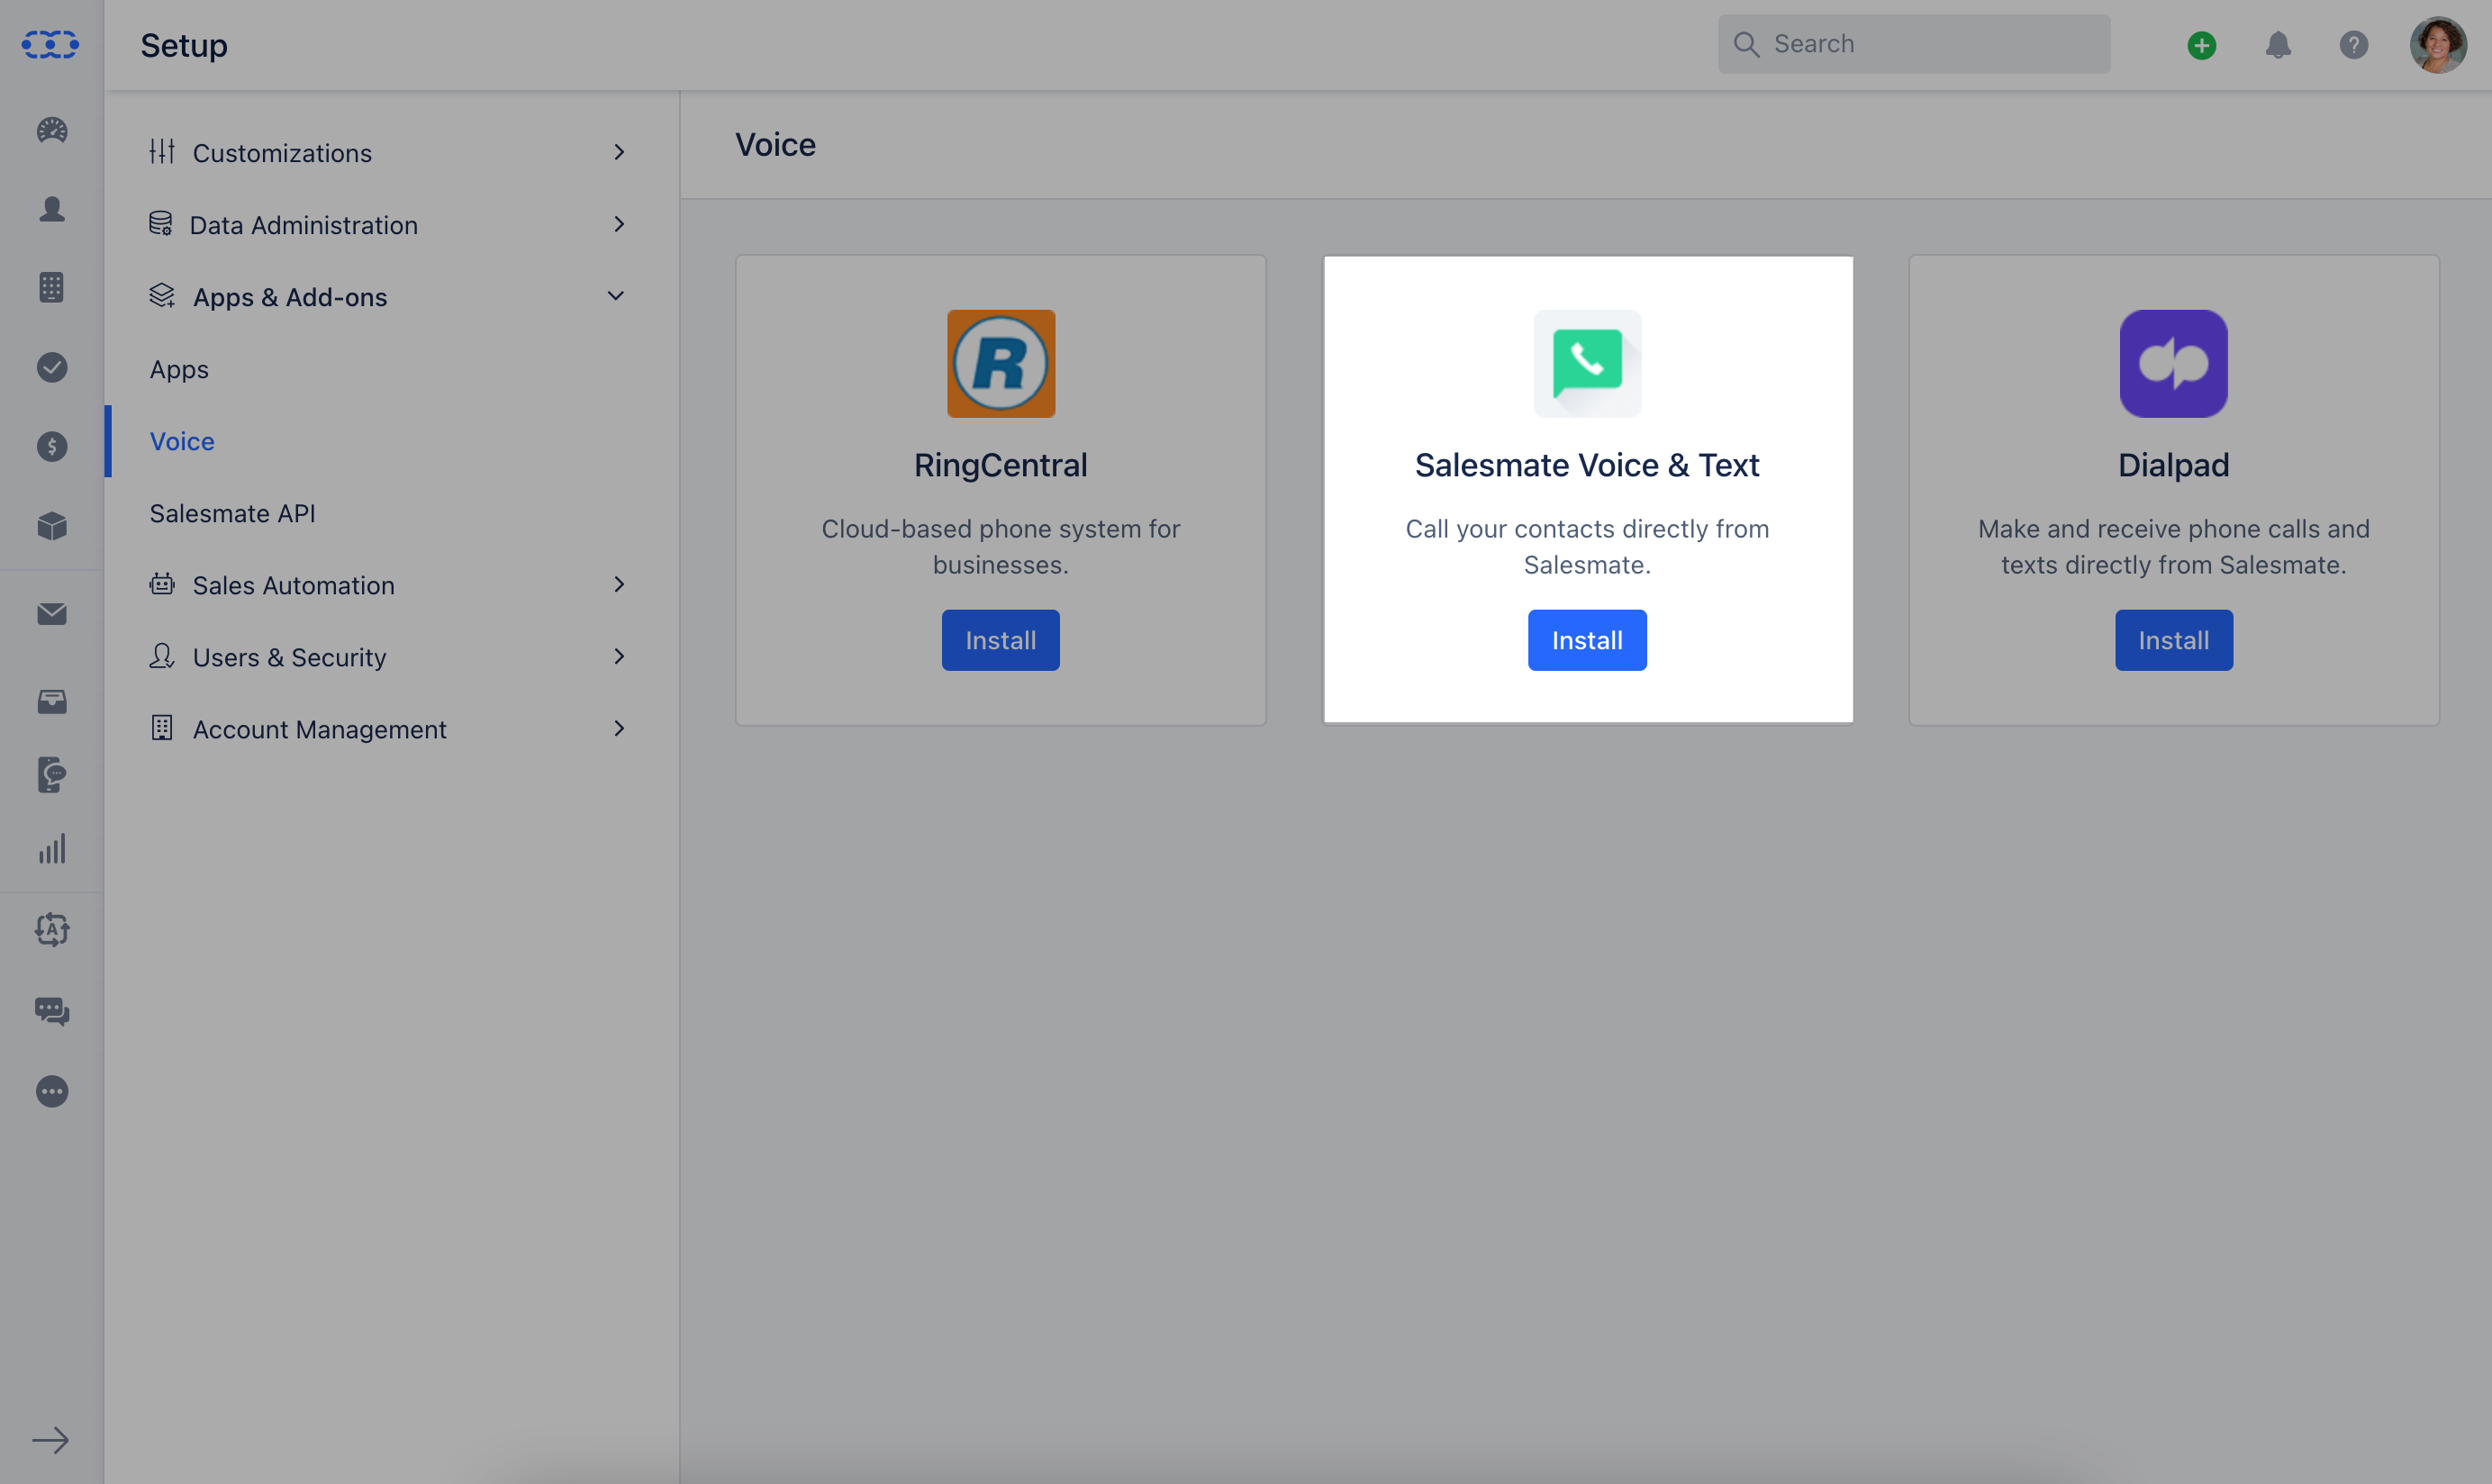
Task: Click the Salesmate Voice & Text title
Action: click(x=1587, y=465)
